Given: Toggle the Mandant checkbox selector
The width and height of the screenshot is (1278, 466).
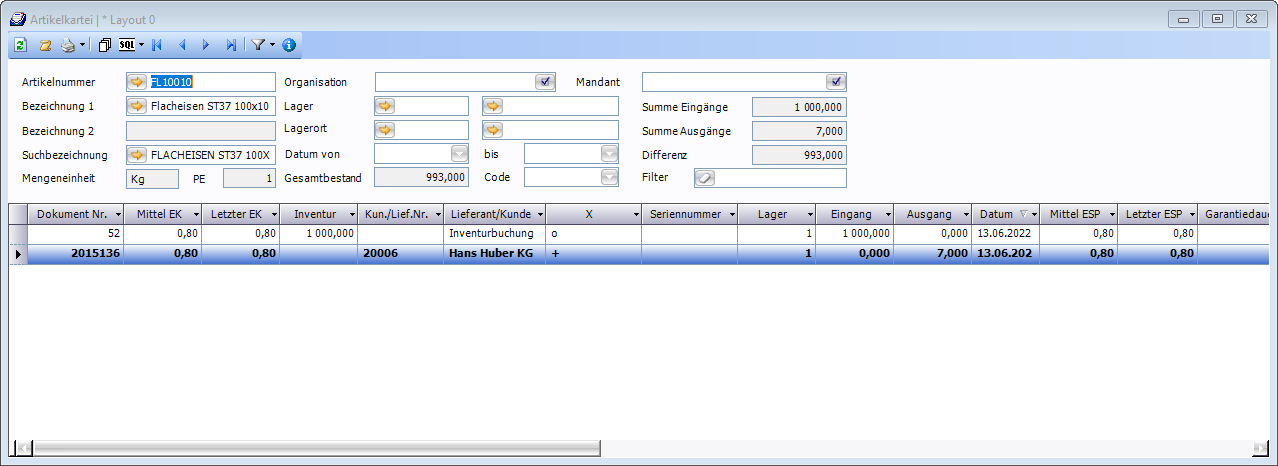Looking at the screenshot, I should [x=836, y=82].
